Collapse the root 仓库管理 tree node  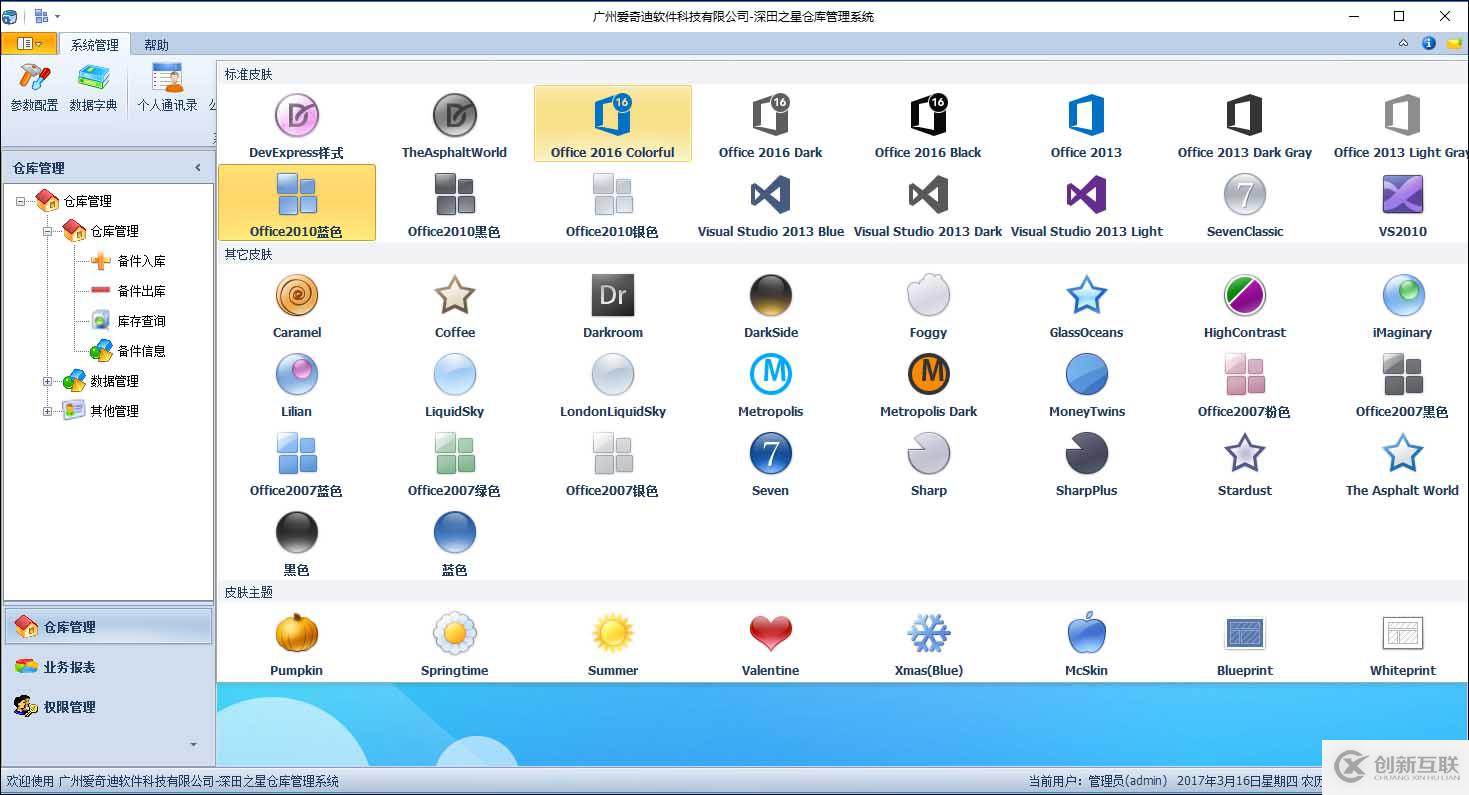click(21, 201)
